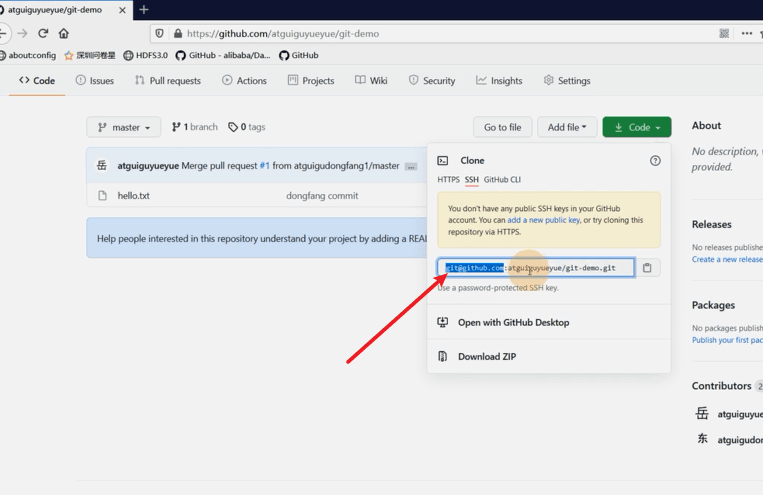Click the 岳 contributor avatar

point(702,414)
